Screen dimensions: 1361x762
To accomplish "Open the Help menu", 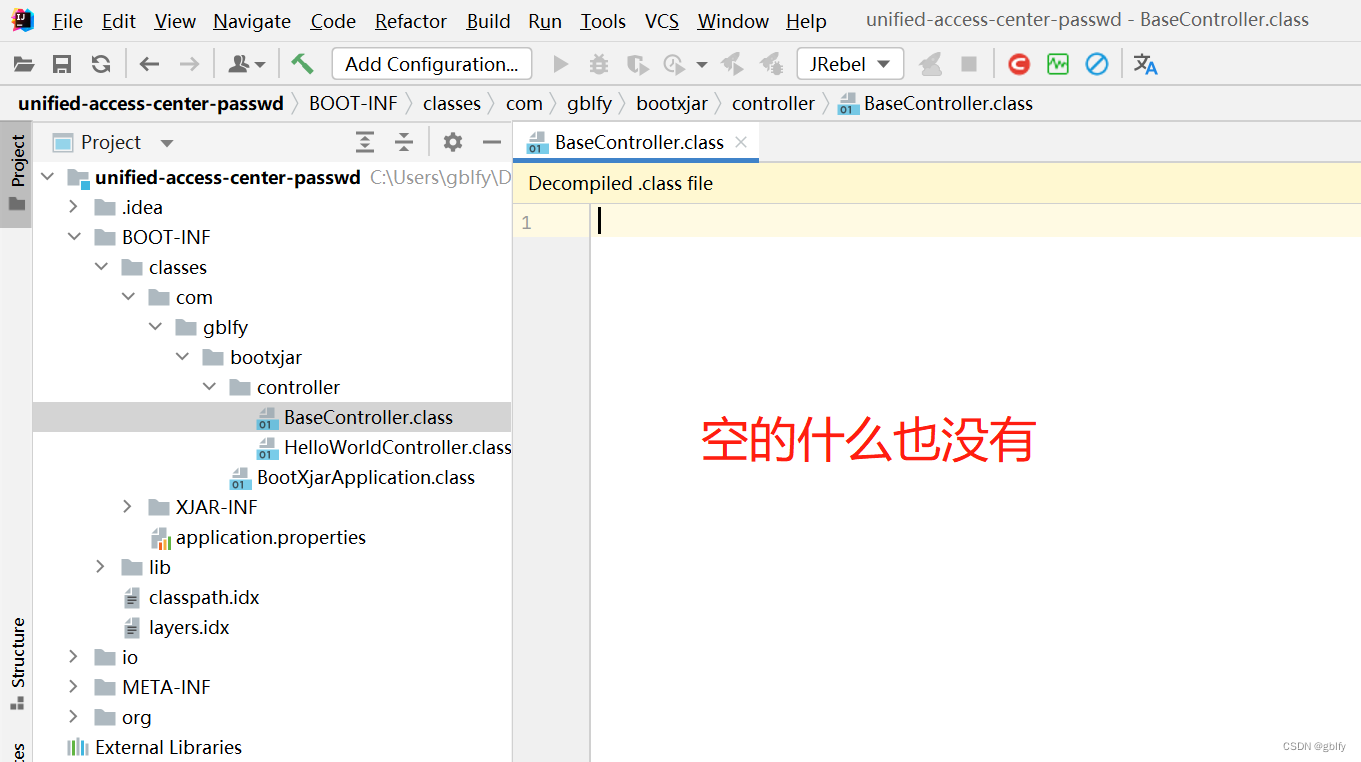I will pos(806,21).
